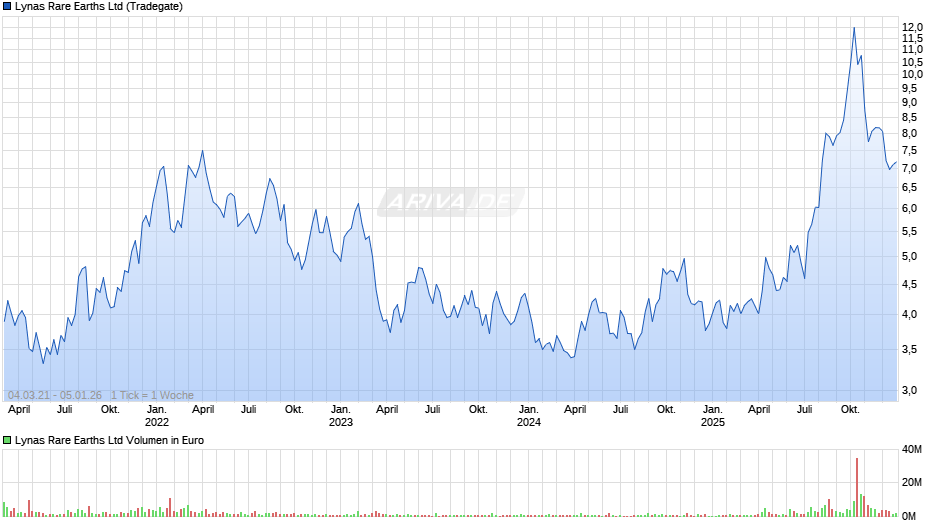Click the 'Lynas Rare Earths Ltd Volumen in Euro' label
This screenshot has width=940, height=526.
[109, 440]
